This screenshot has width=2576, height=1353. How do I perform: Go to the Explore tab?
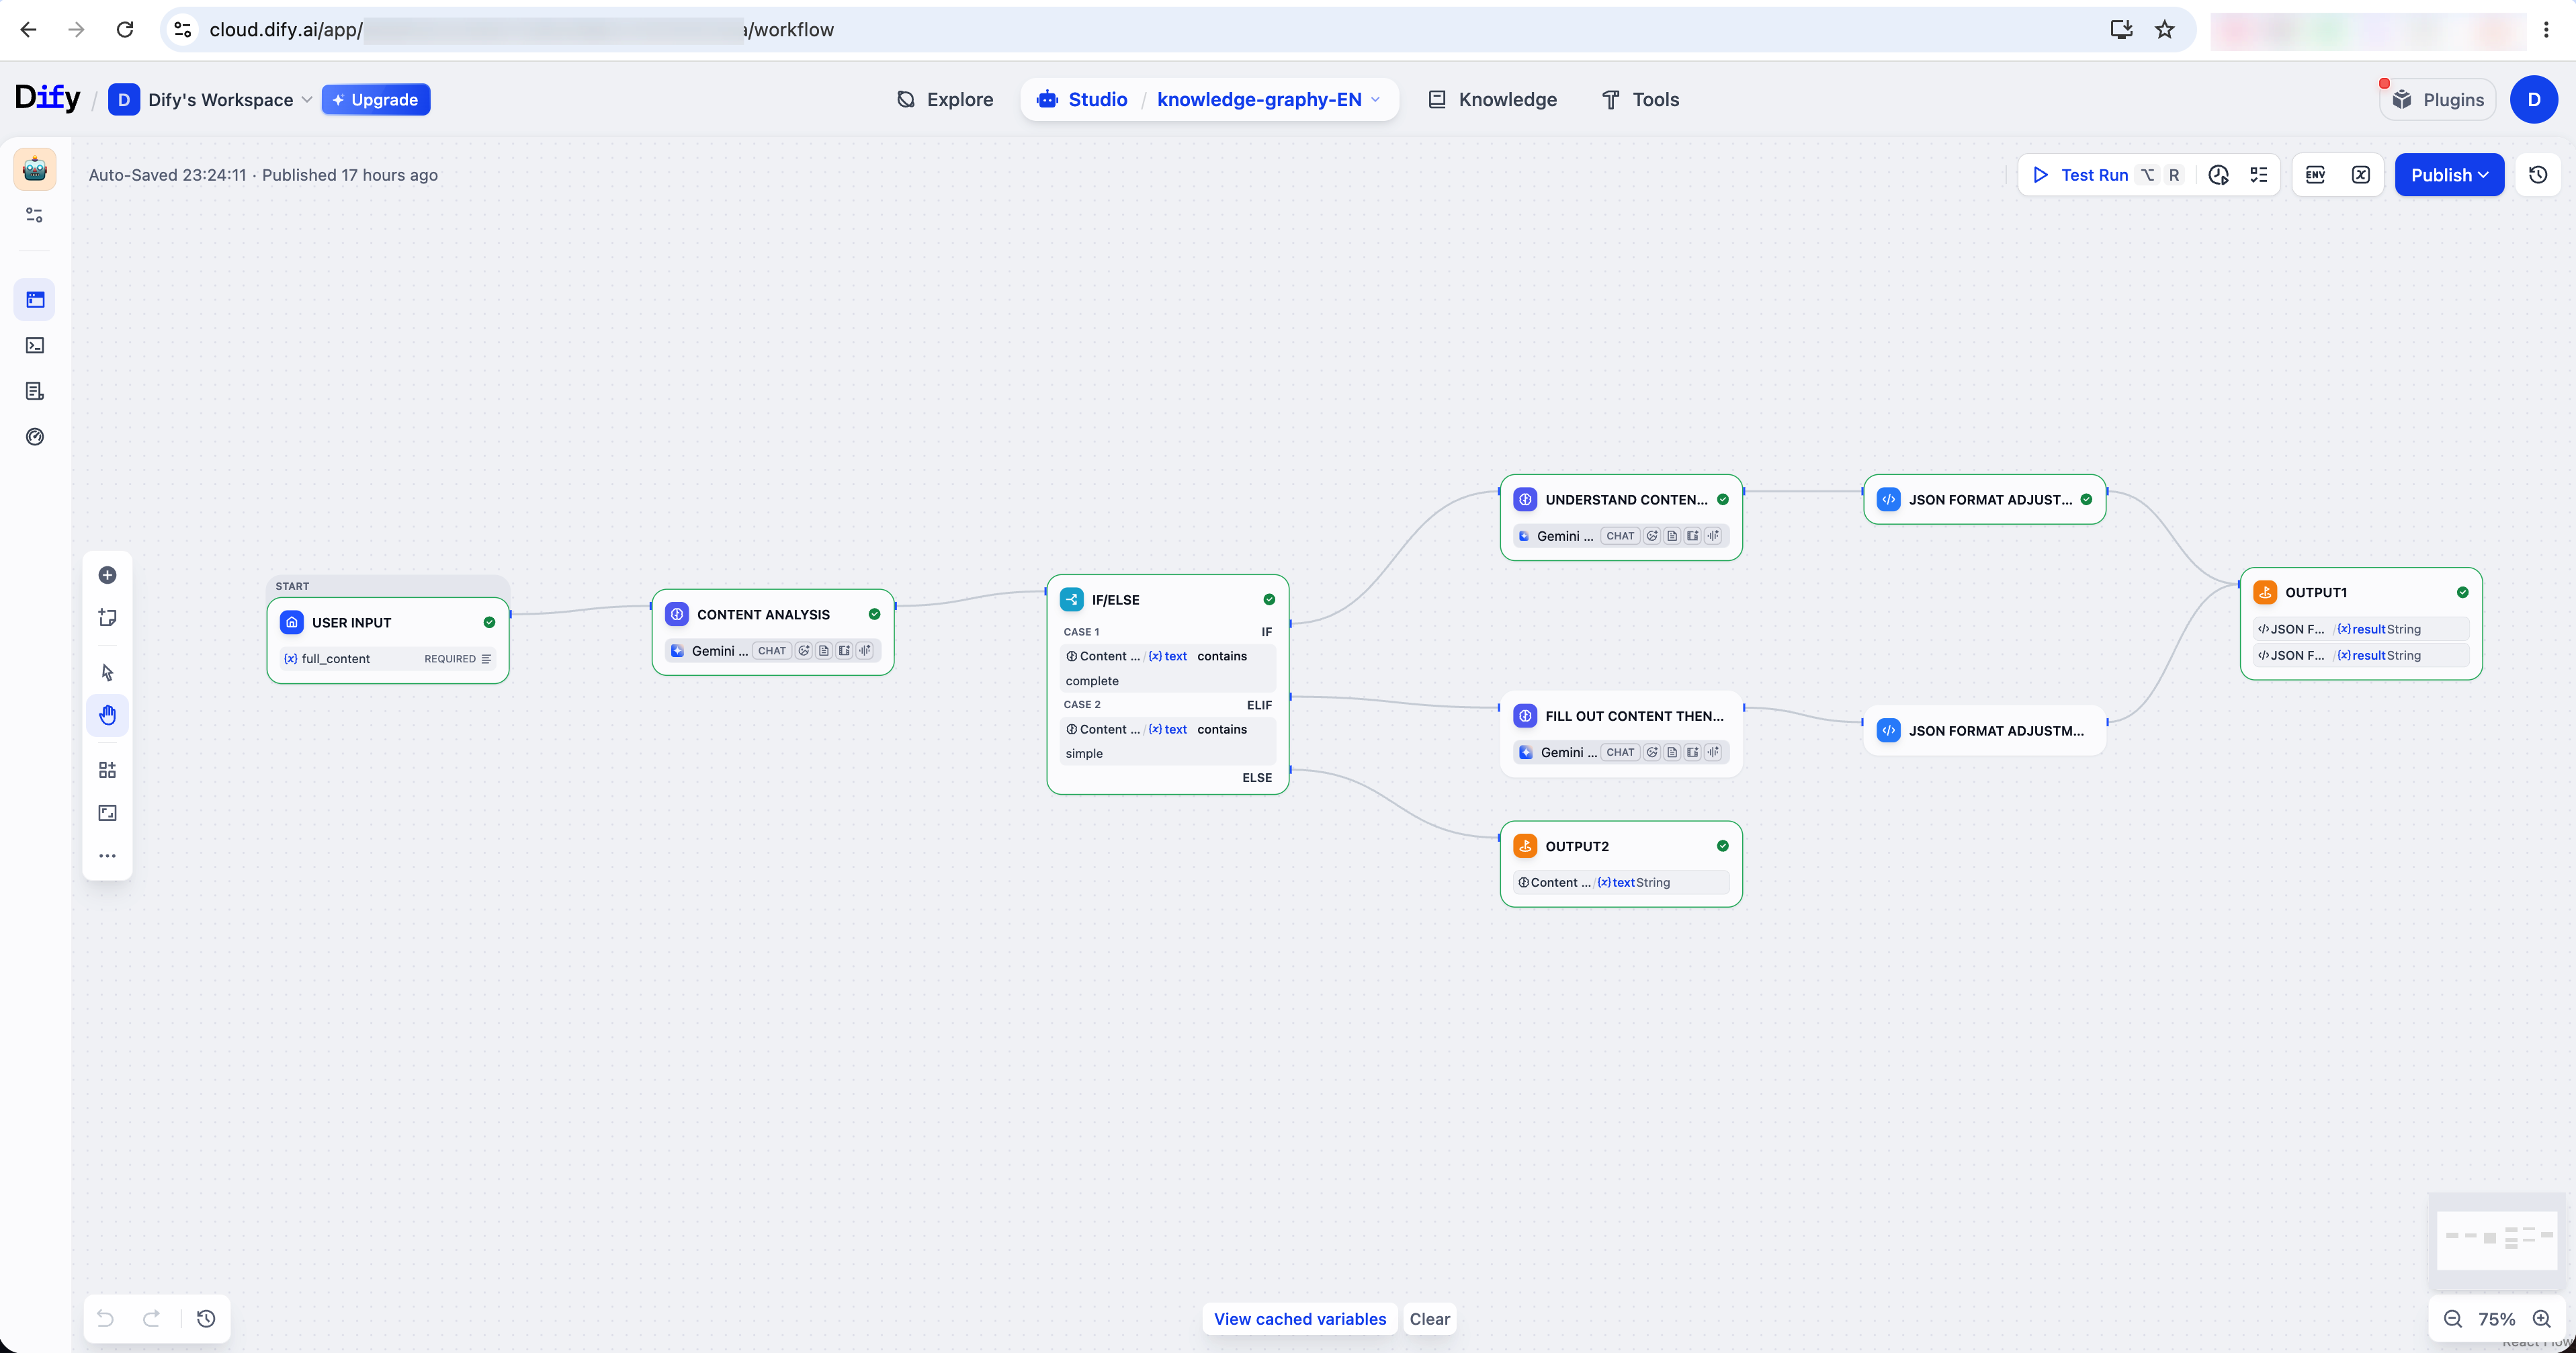click(x=945, y=99)
